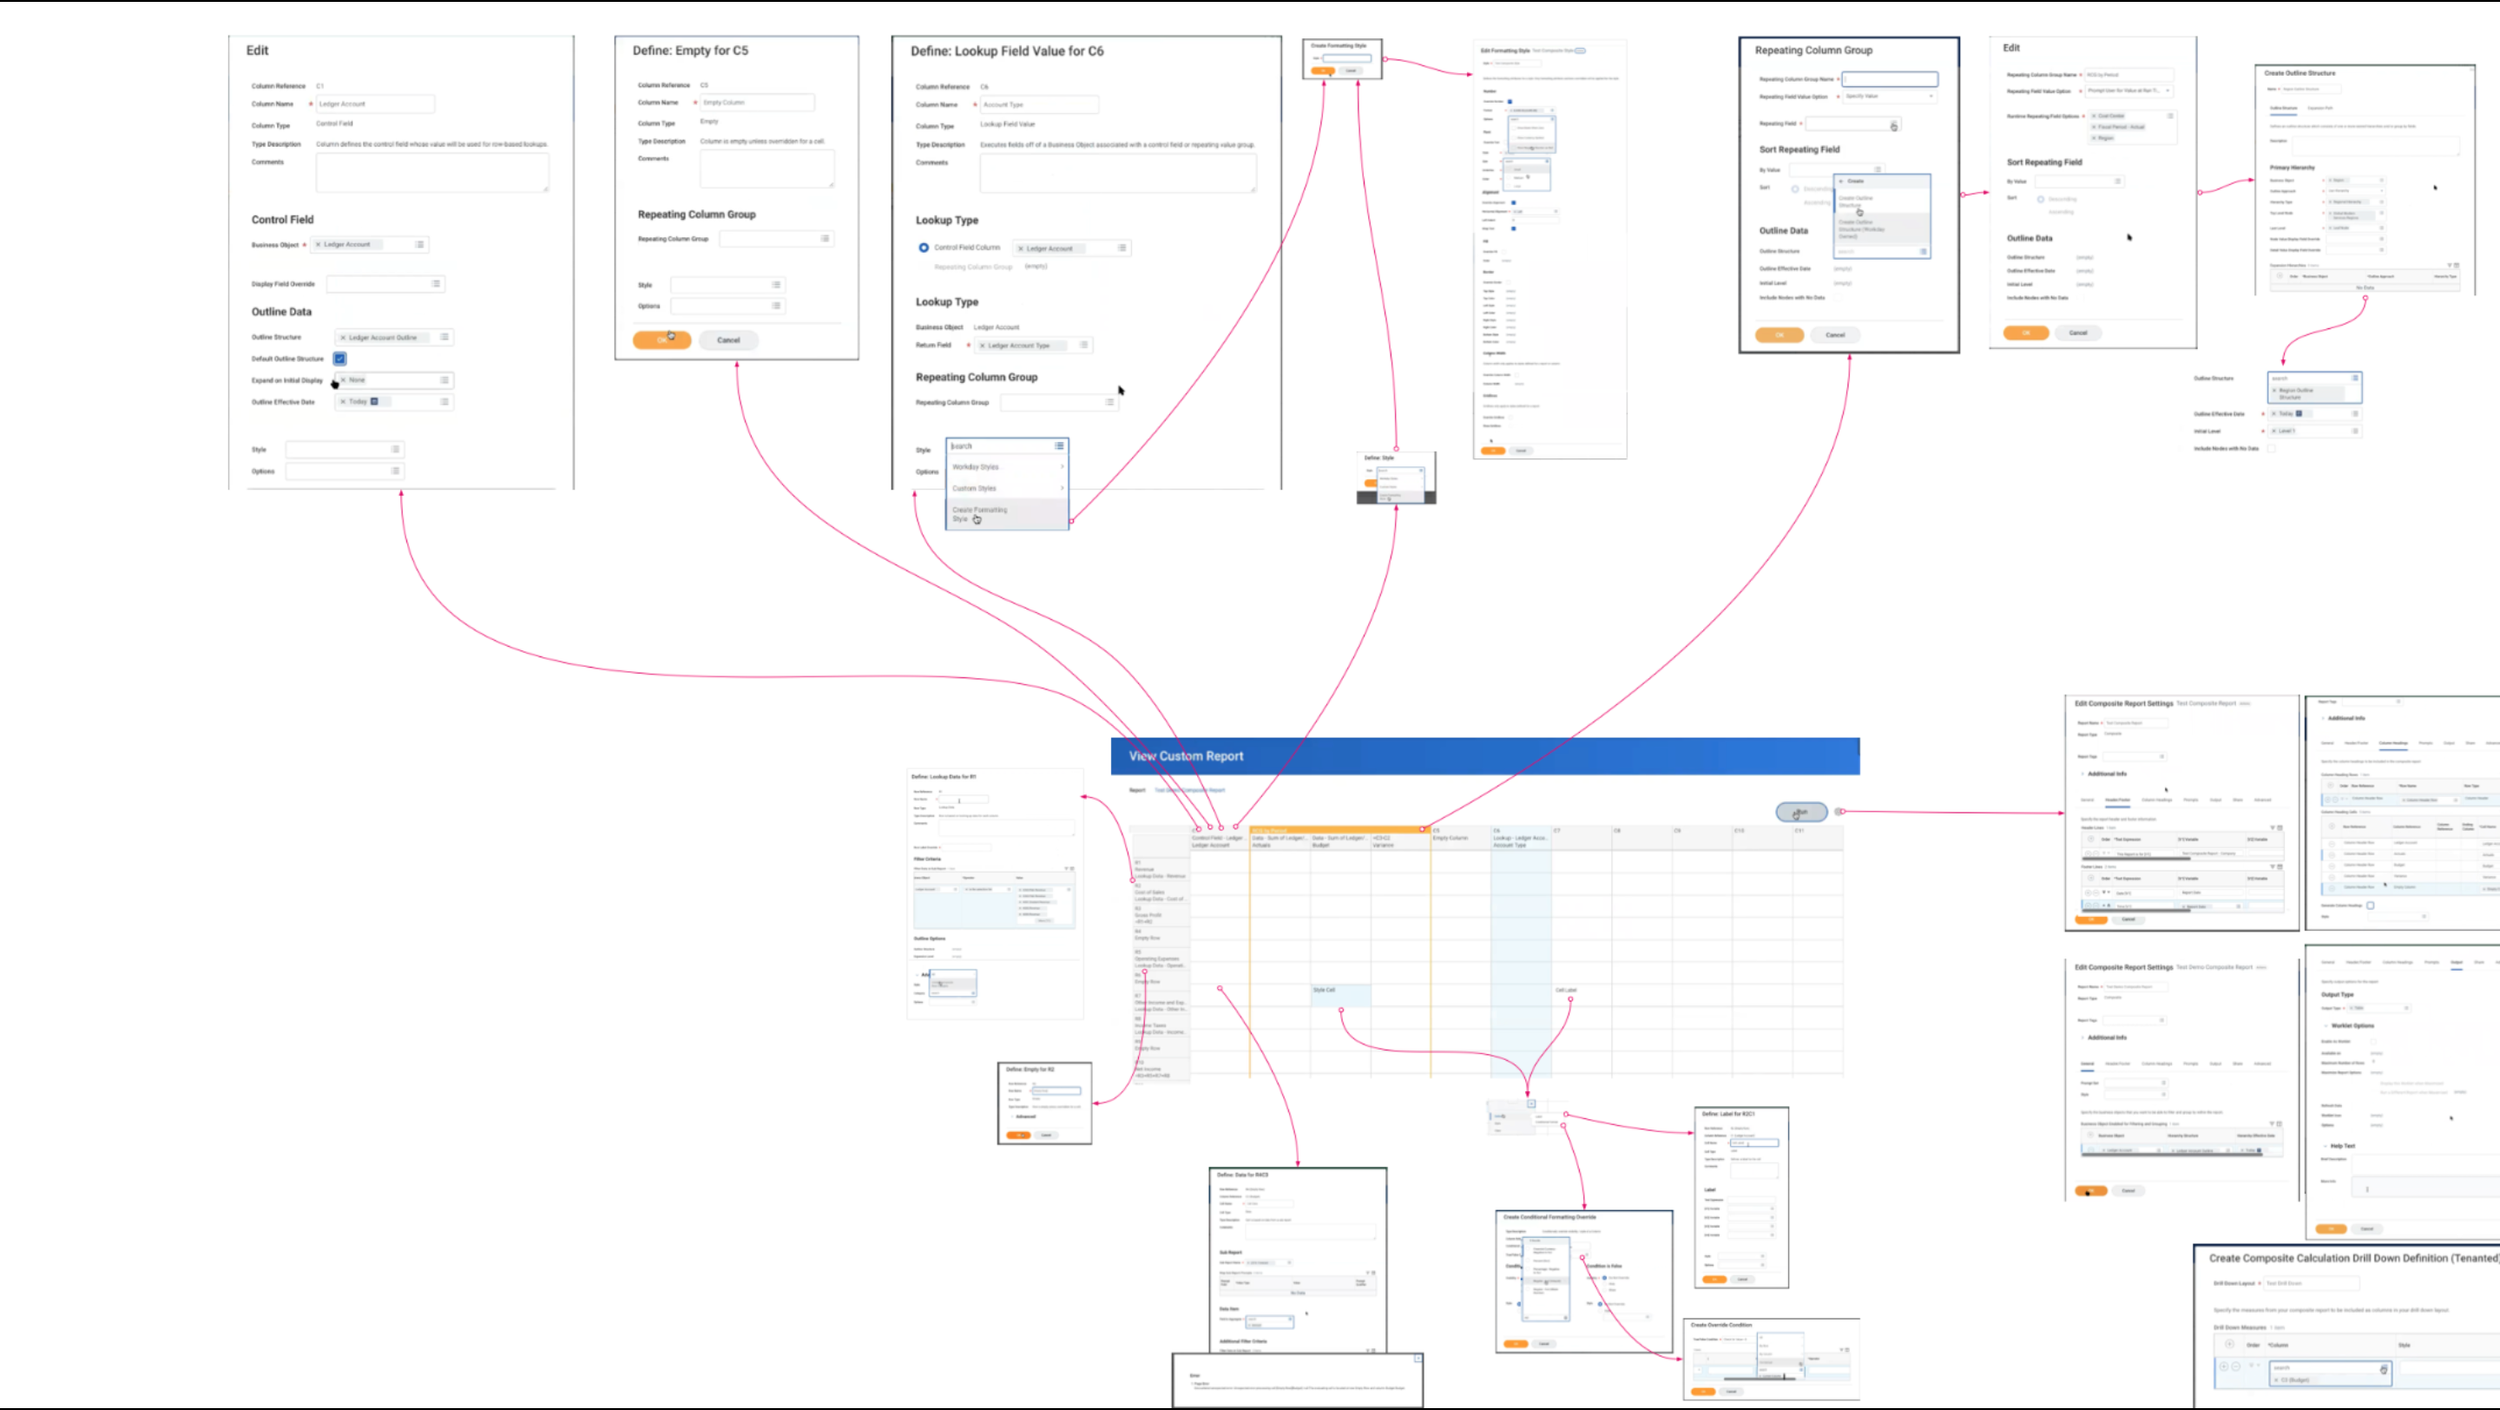Check Include Nodes with No Data under Initial Level

click(2271, 449)
